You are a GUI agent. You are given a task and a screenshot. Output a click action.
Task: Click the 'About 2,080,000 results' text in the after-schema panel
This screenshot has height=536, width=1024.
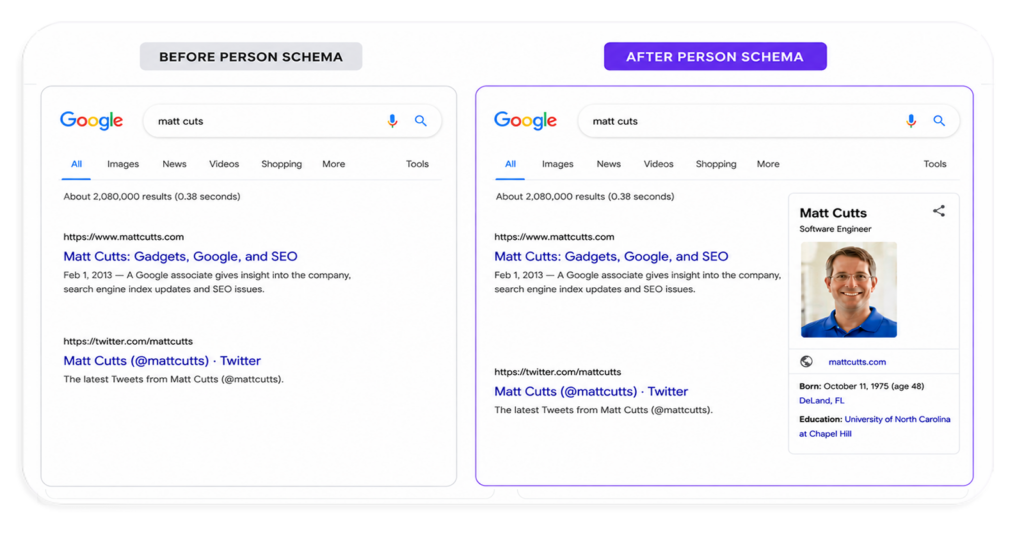585,197
